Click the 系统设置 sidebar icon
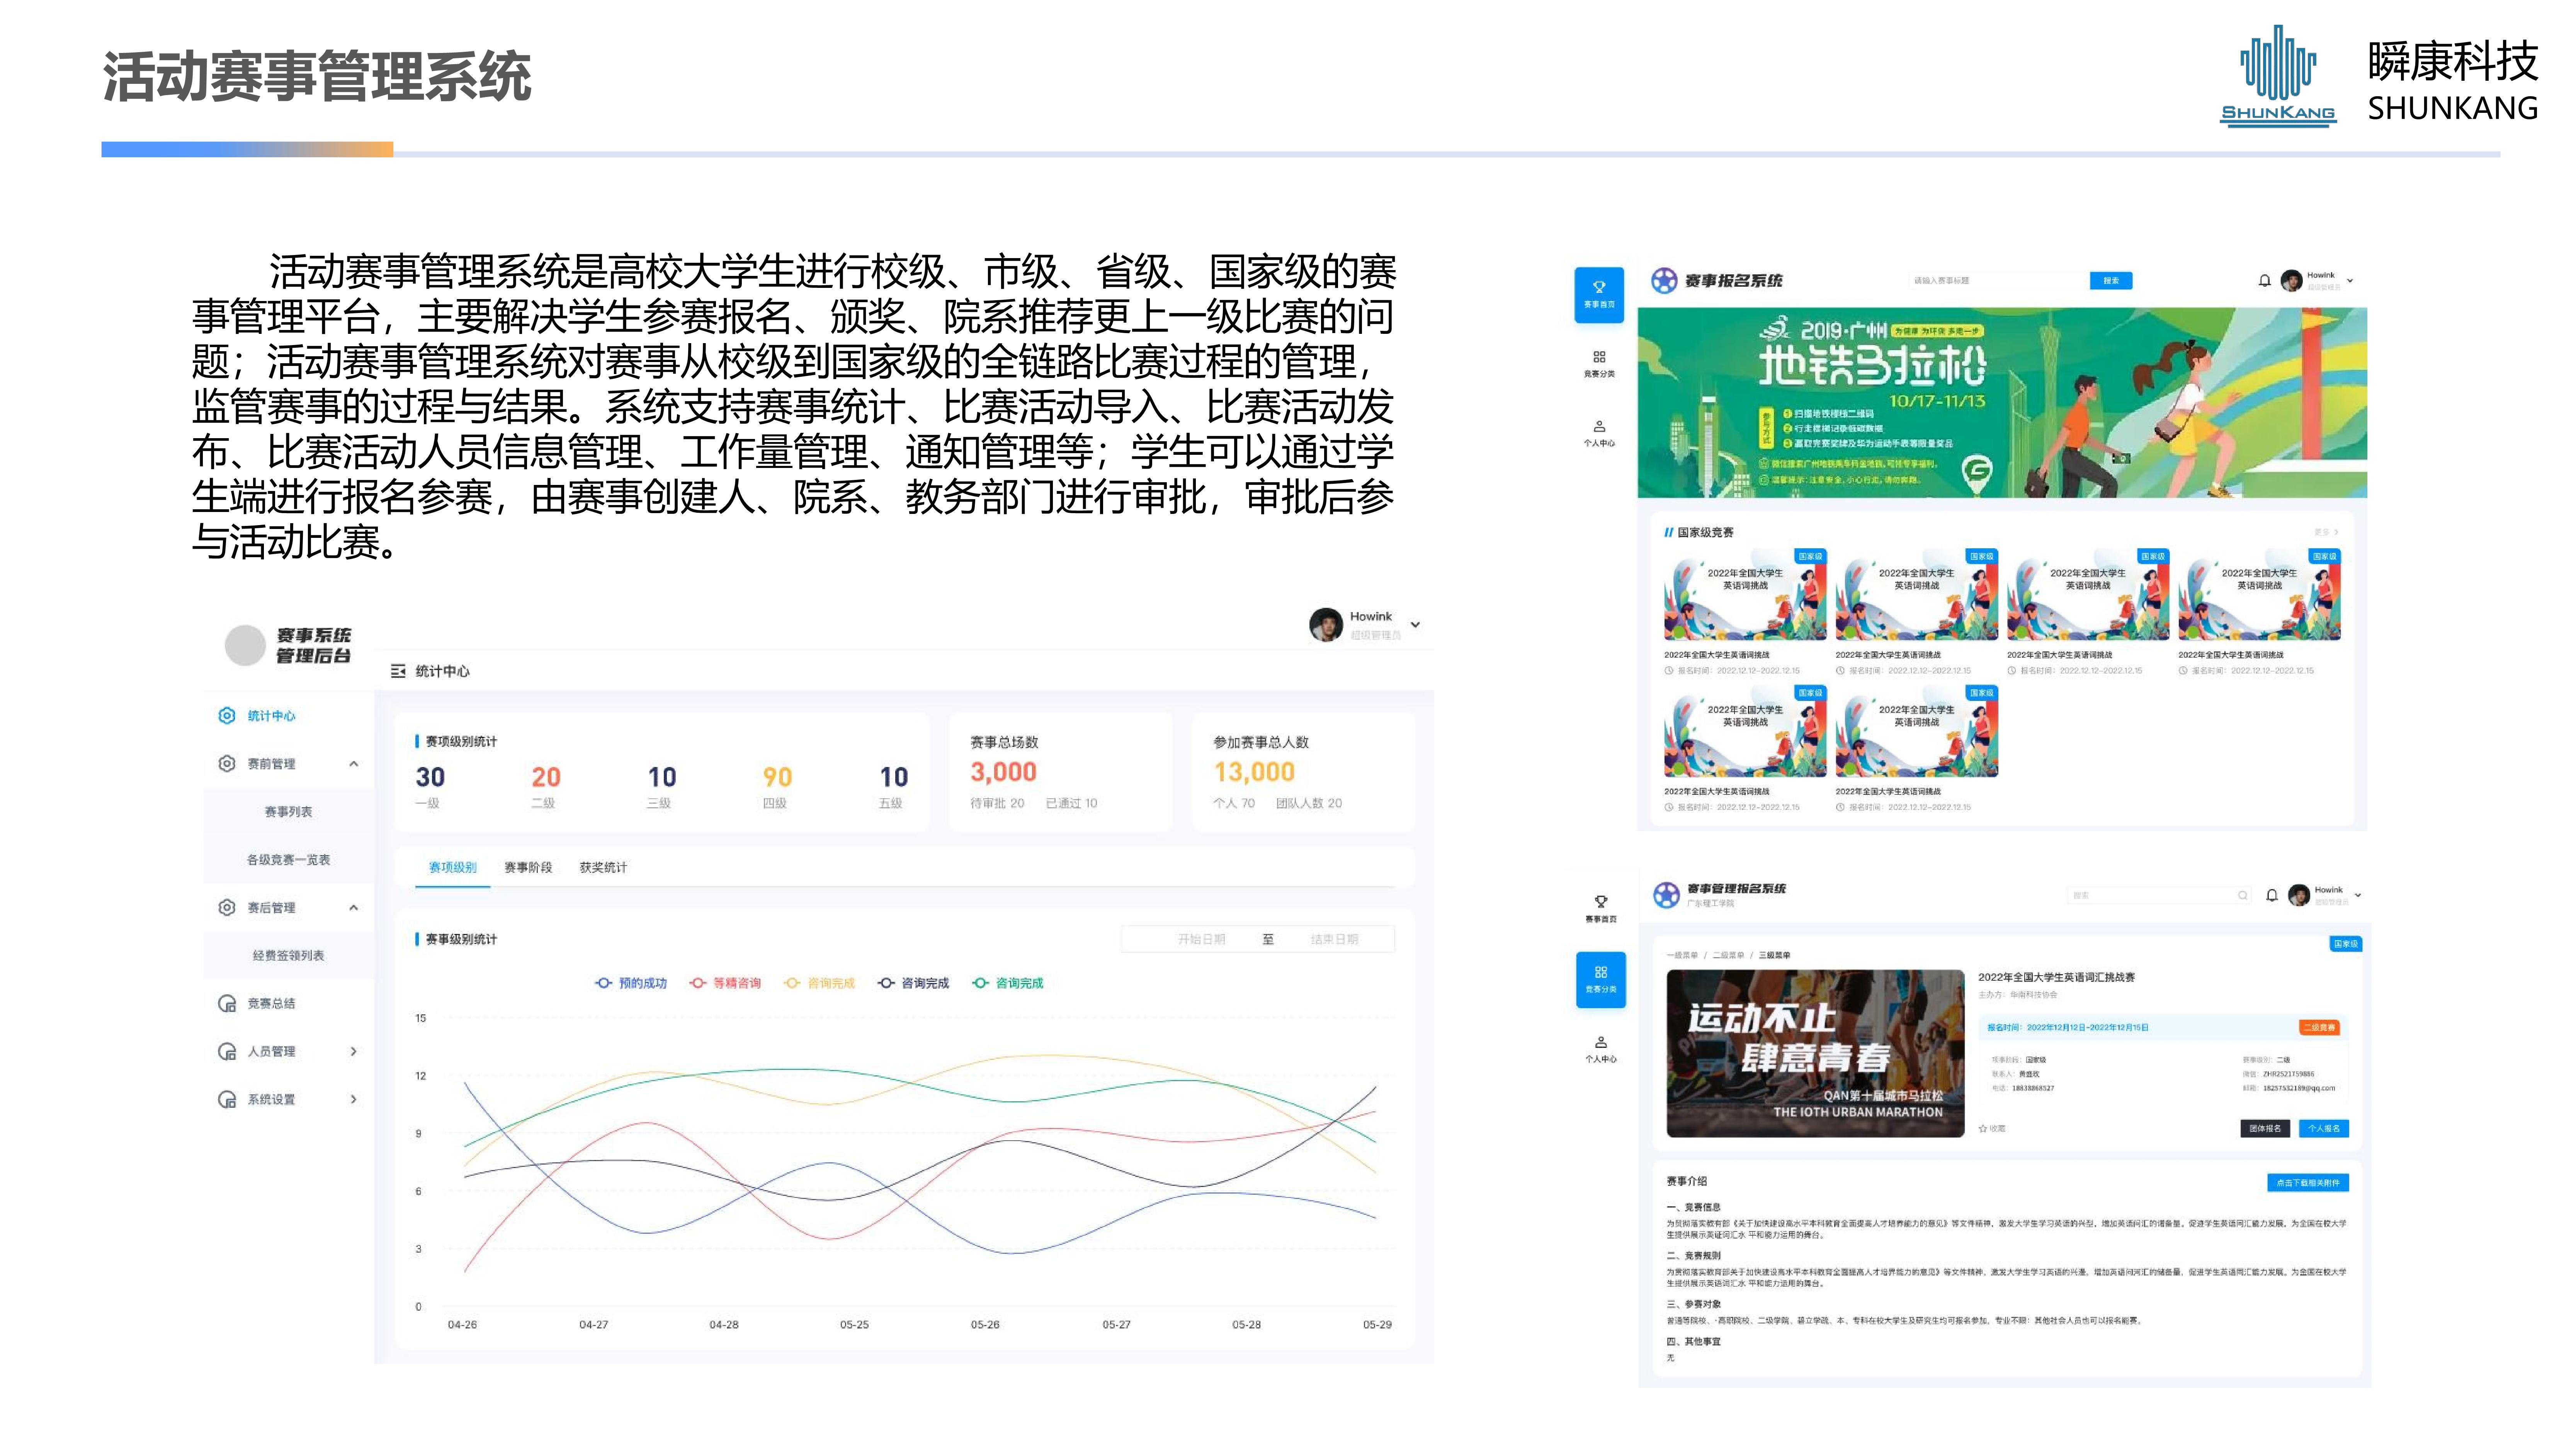Image resolution: width=2576 pixels, height=1449 pixels. [227, 1100]
